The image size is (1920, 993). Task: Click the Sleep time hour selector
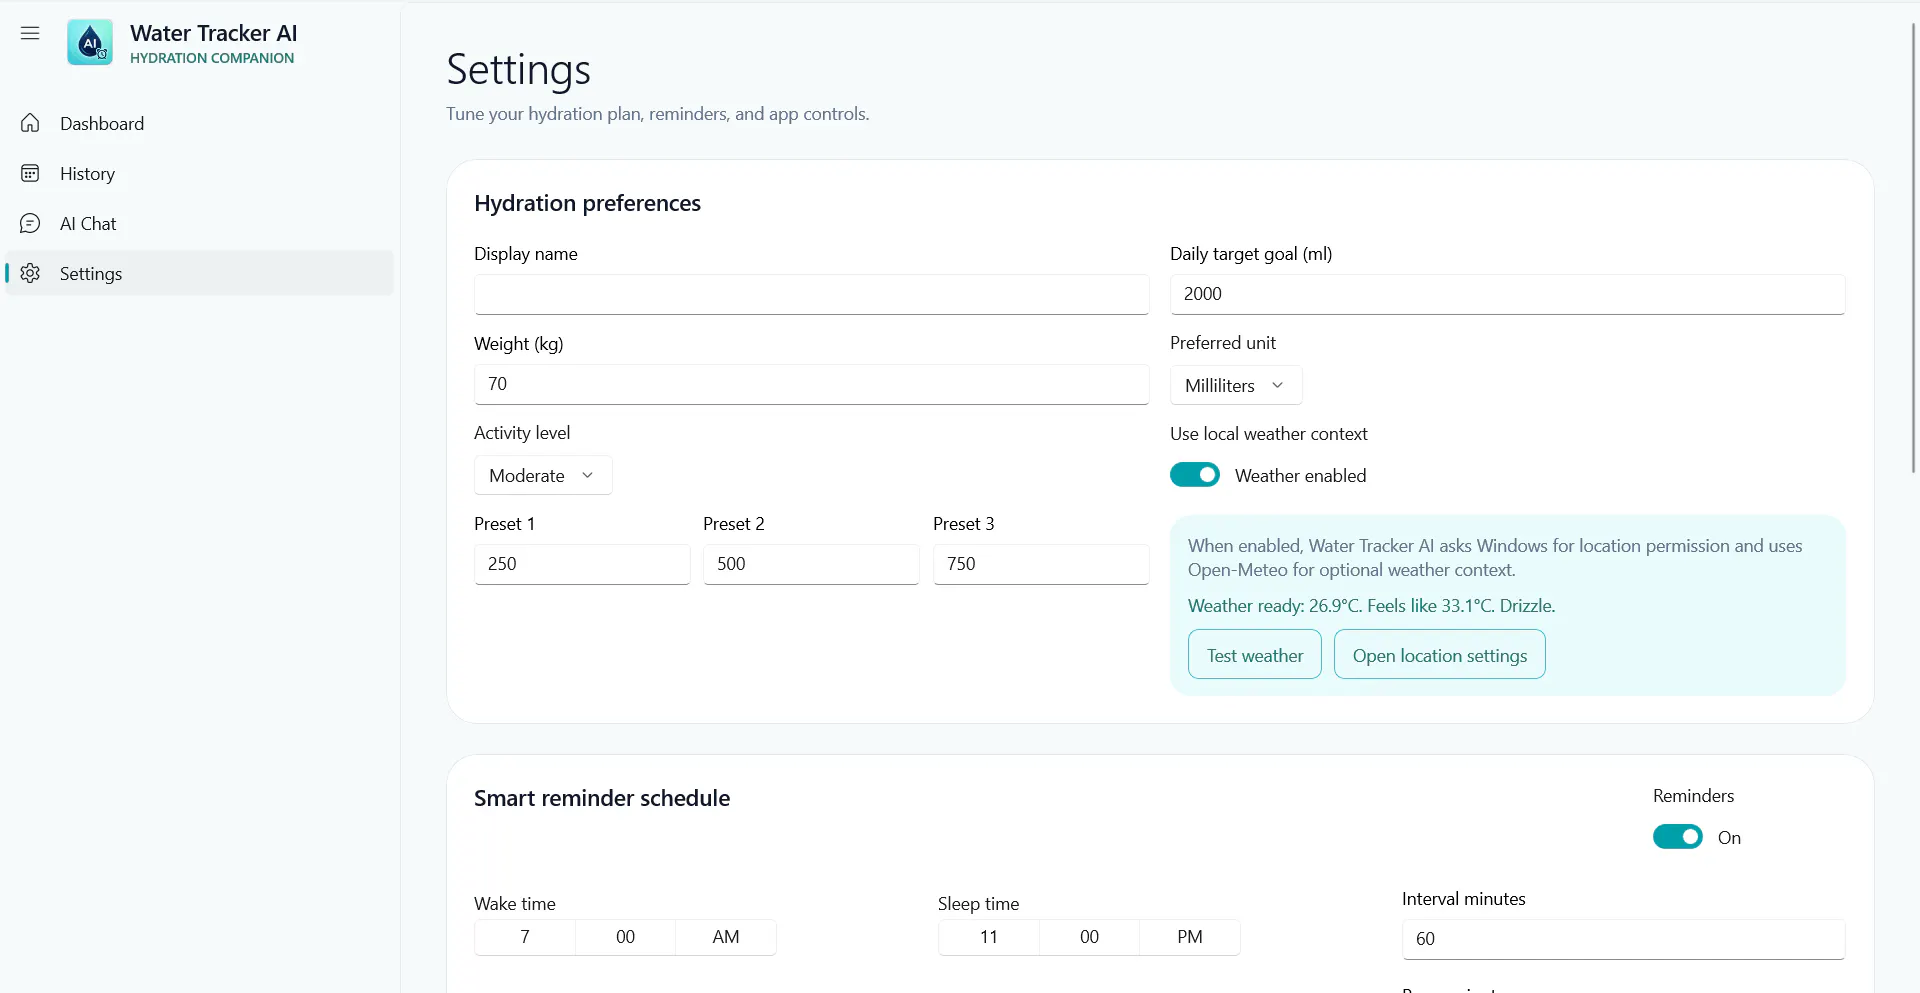point(989,937)
